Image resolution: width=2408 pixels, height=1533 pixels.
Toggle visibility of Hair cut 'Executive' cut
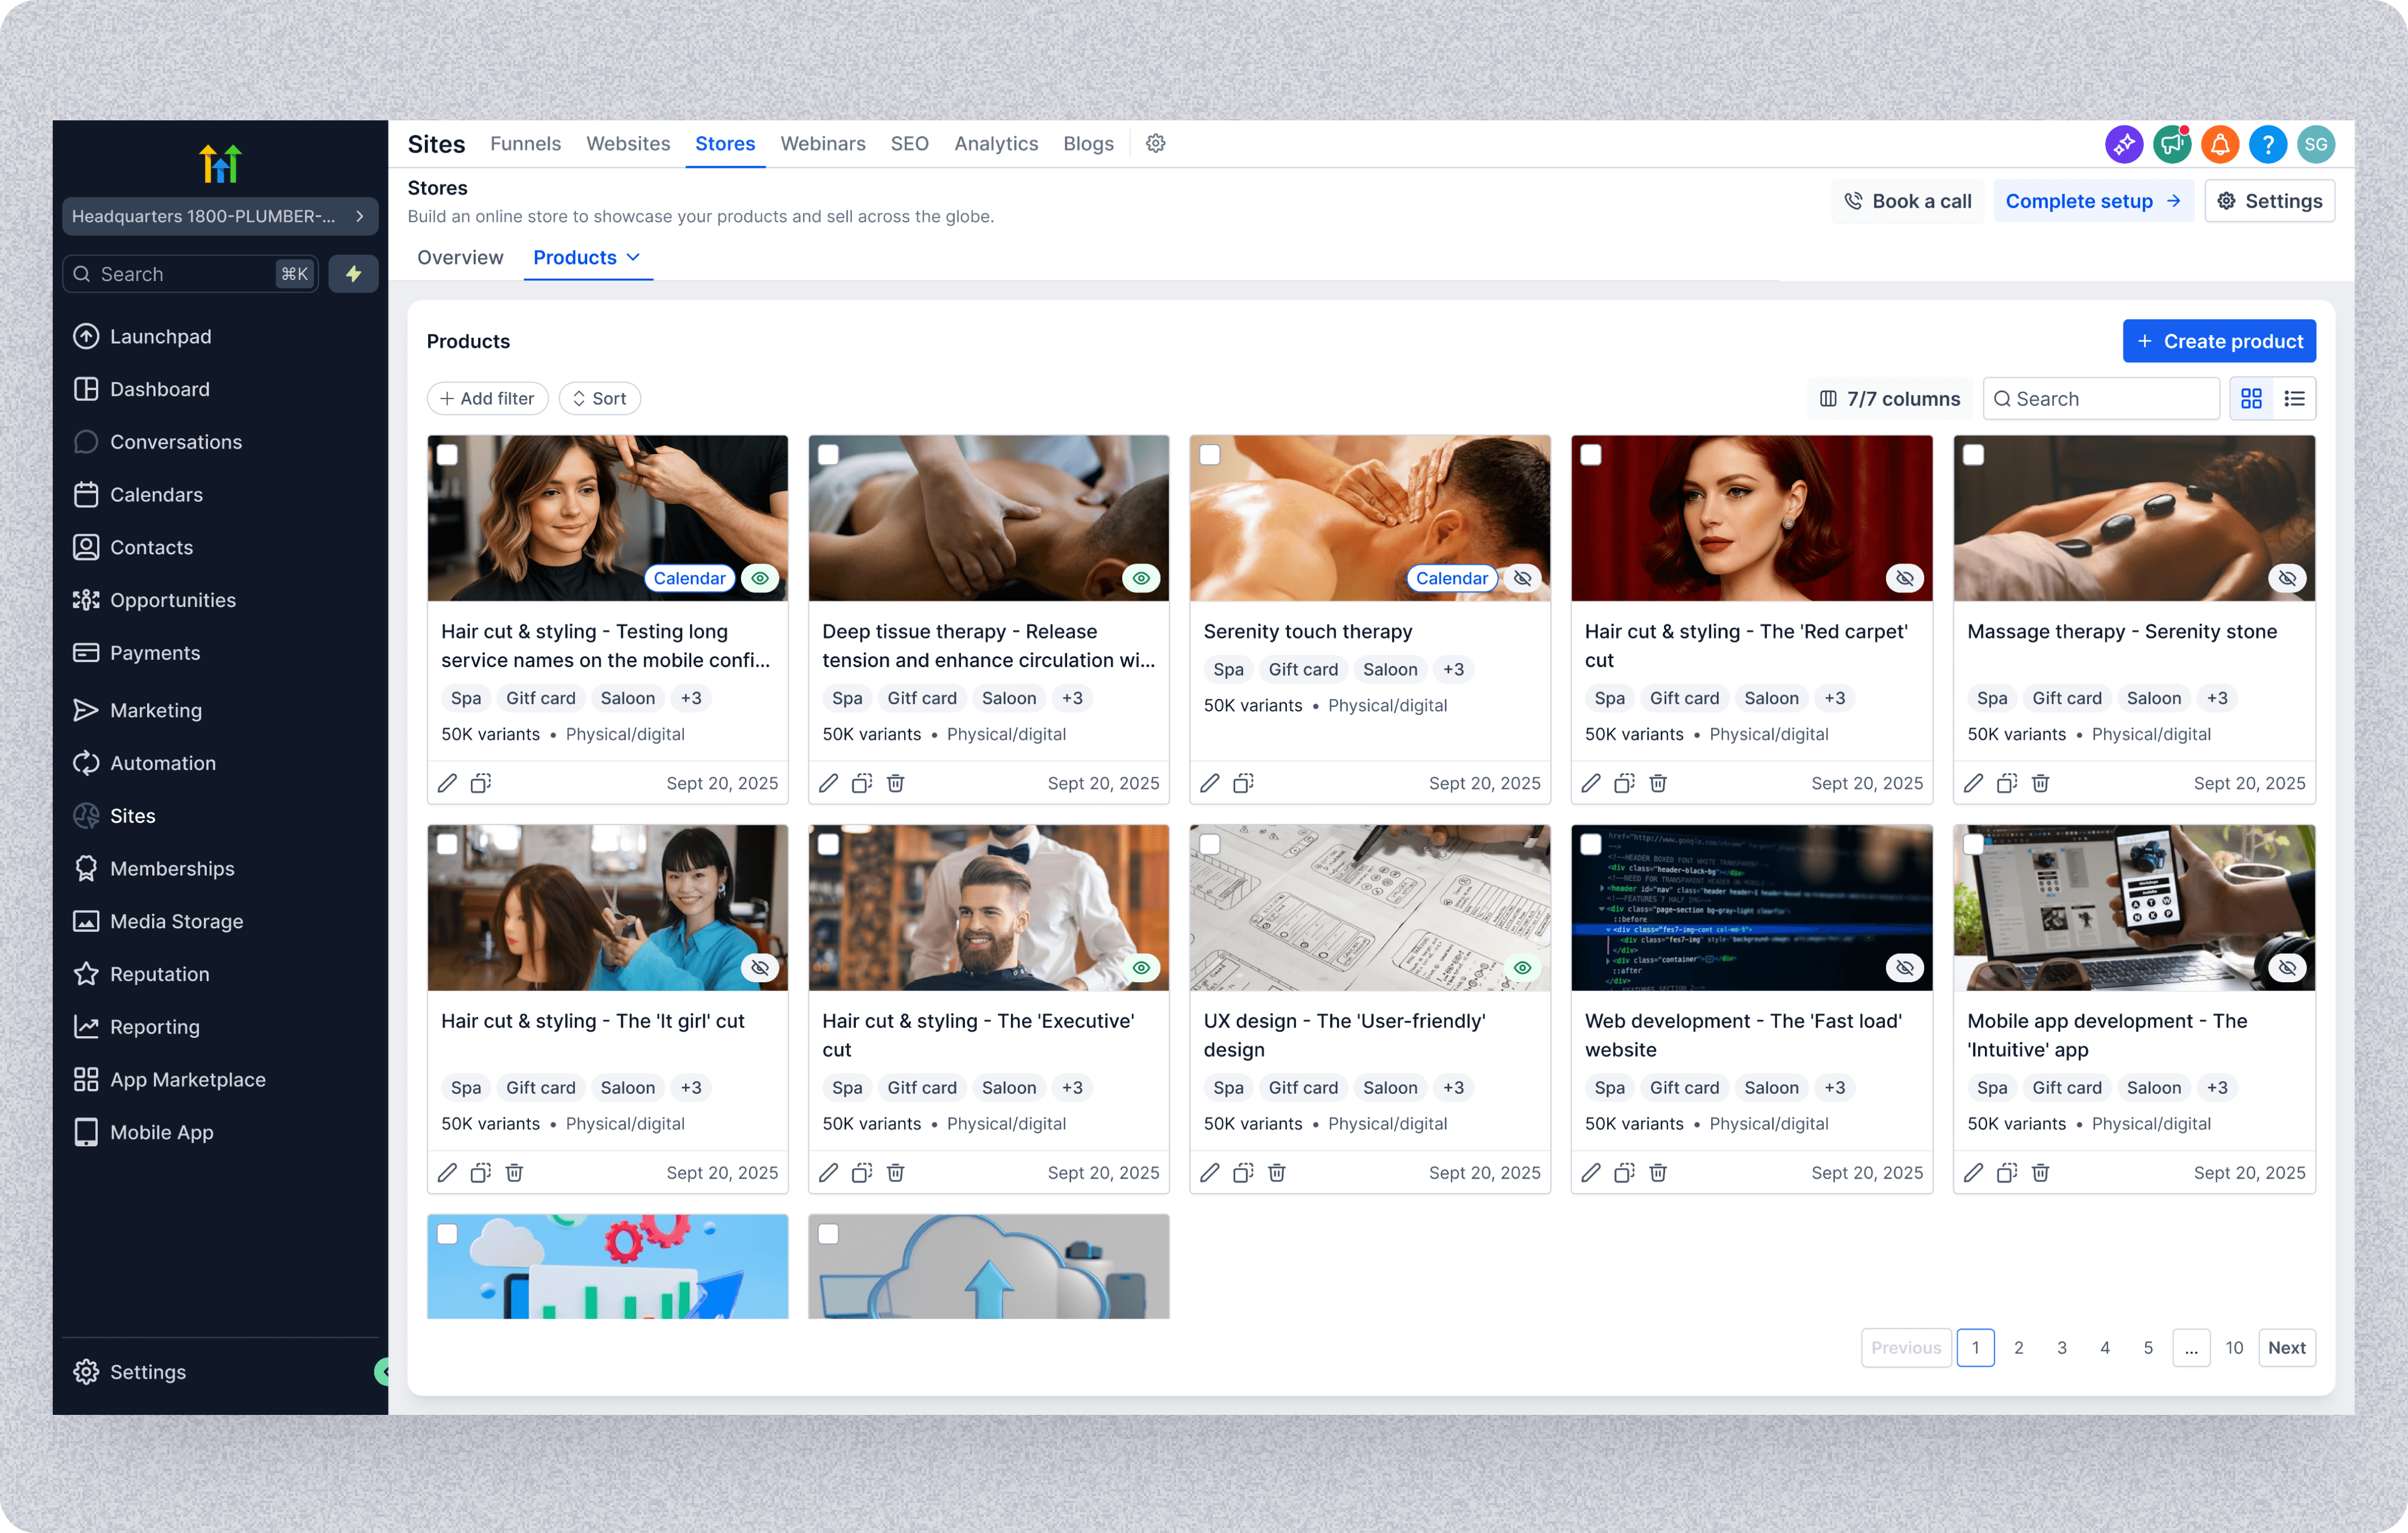(1141, 967)
